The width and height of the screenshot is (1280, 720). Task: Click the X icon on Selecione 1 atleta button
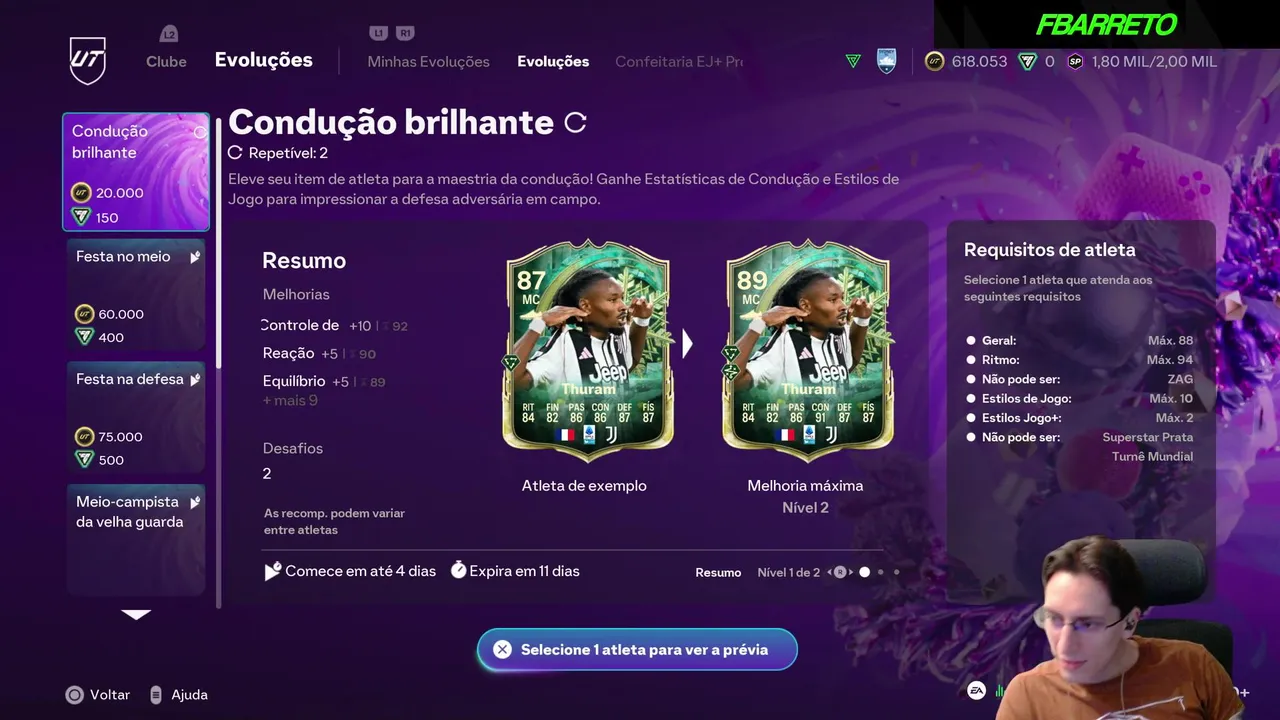502,649
